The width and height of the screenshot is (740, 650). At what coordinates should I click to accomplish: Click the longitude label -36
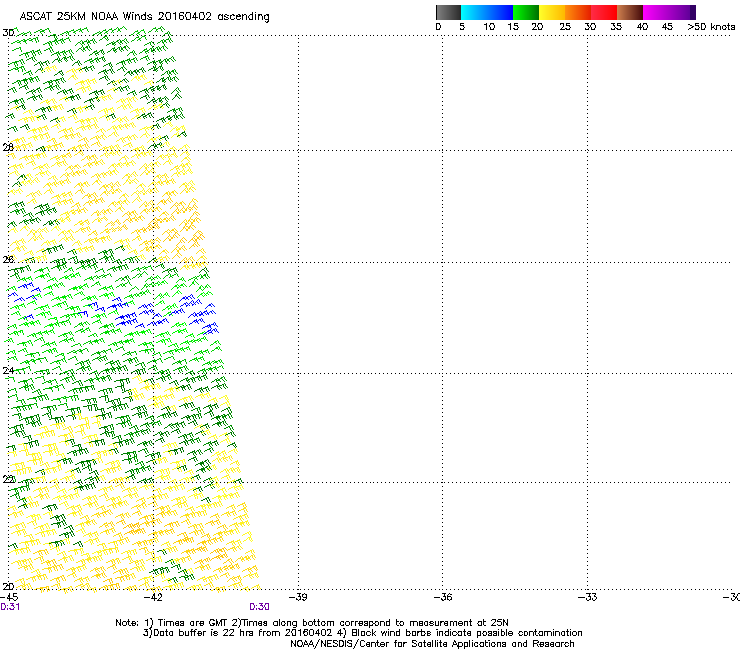[x=443, y=597]
